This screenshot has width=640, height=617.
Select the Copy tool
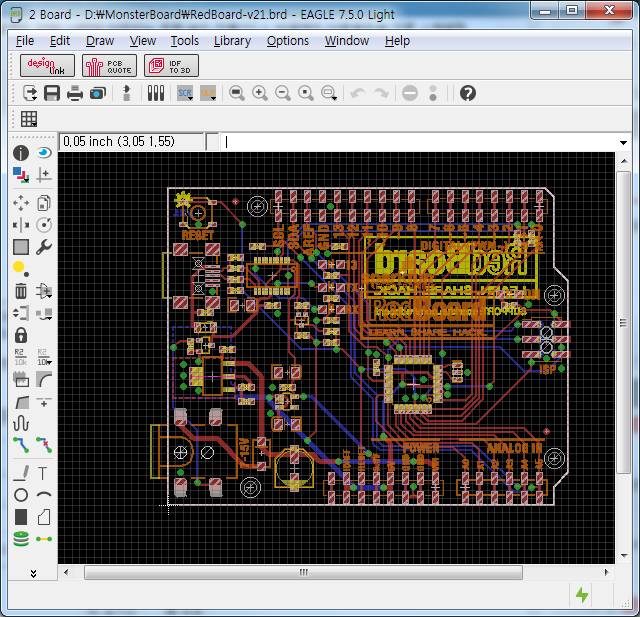44,203
